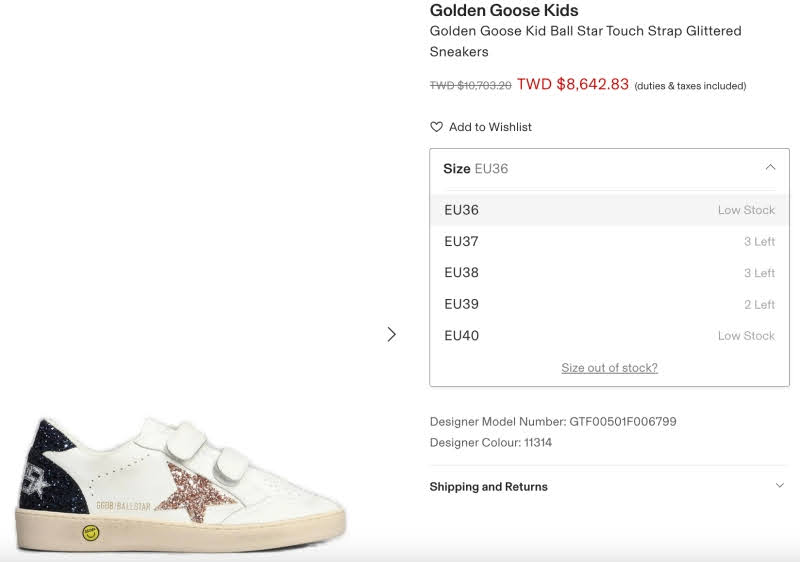Click the Add to Wishlist text

[490, 127]
